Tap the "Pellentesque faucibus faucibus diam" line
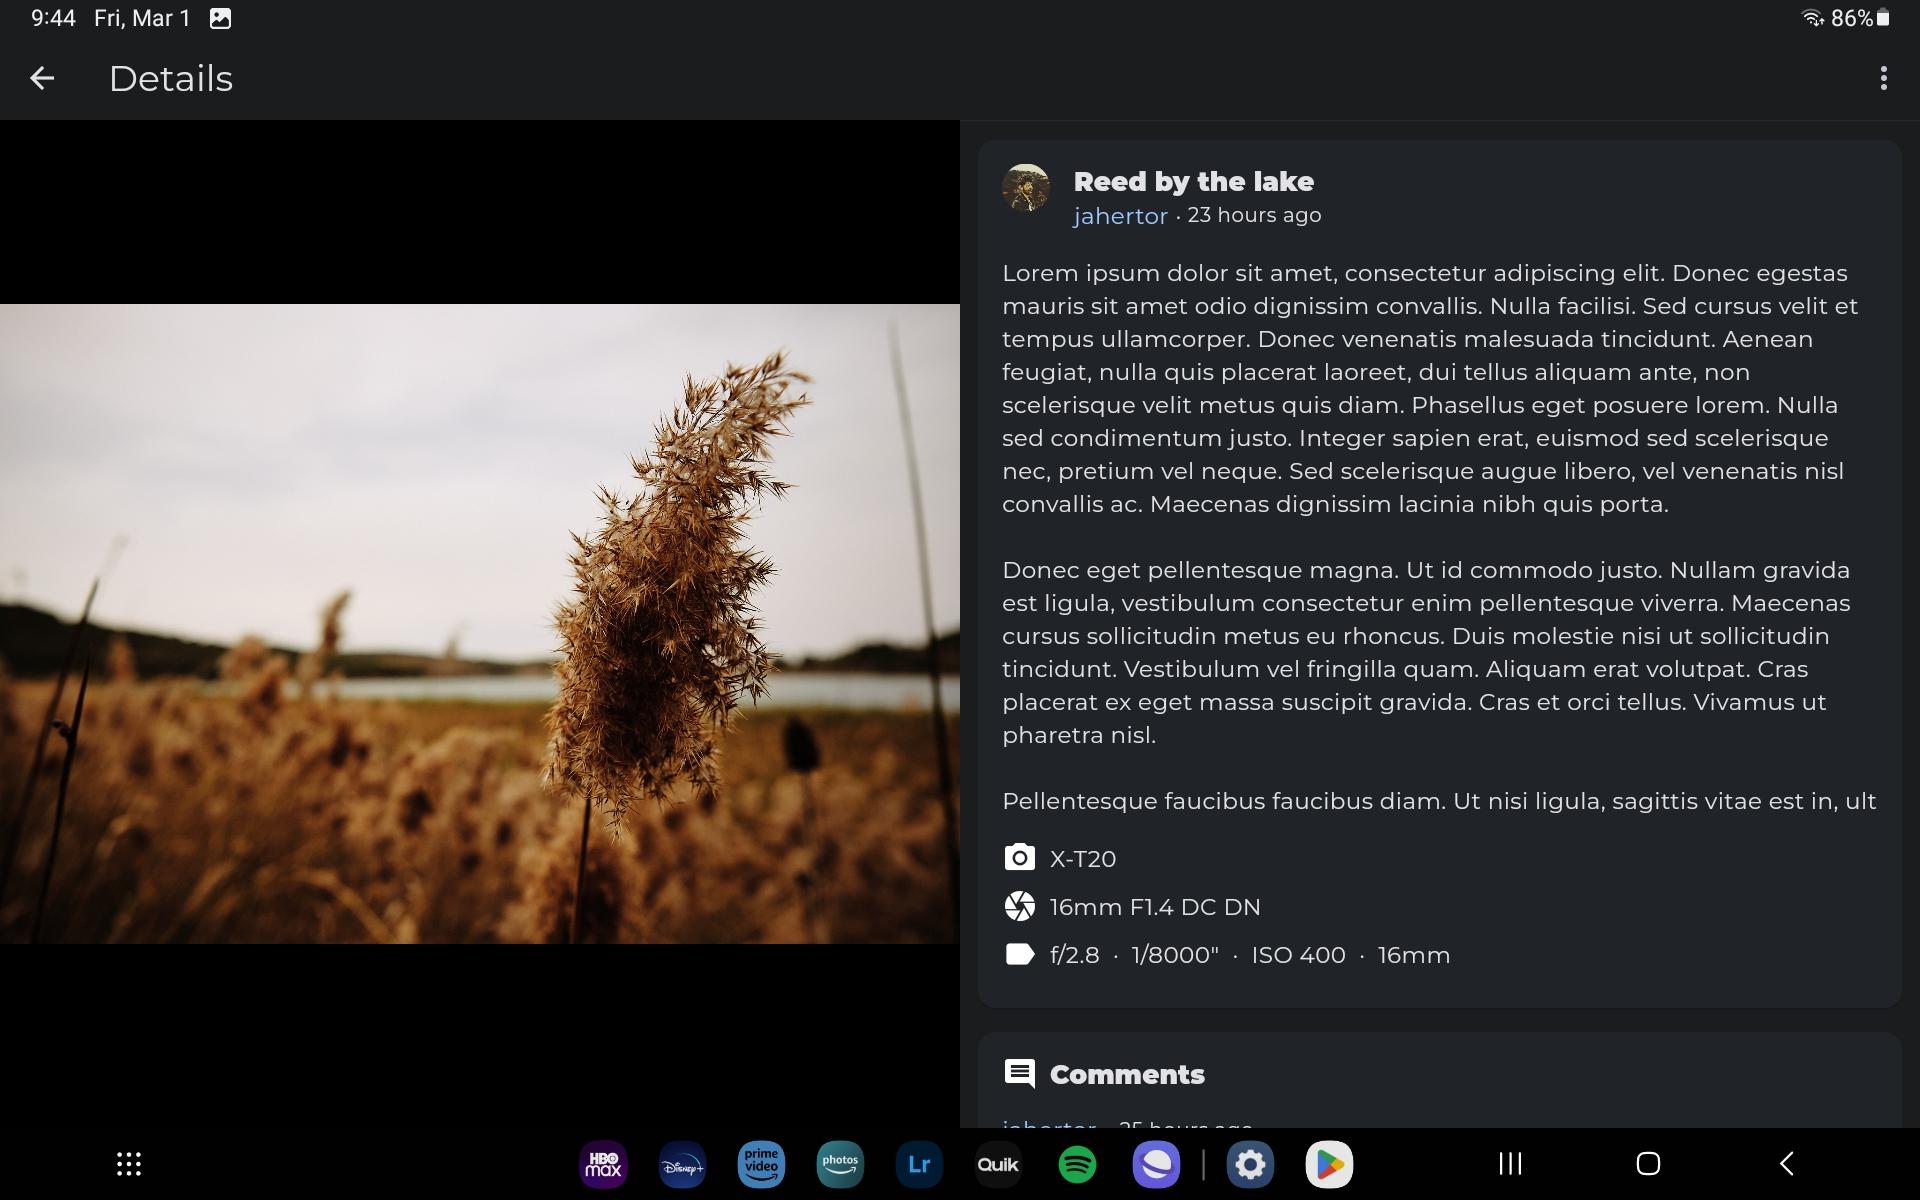This screenshot has height=1200, width=1920. coord(1439,801)
